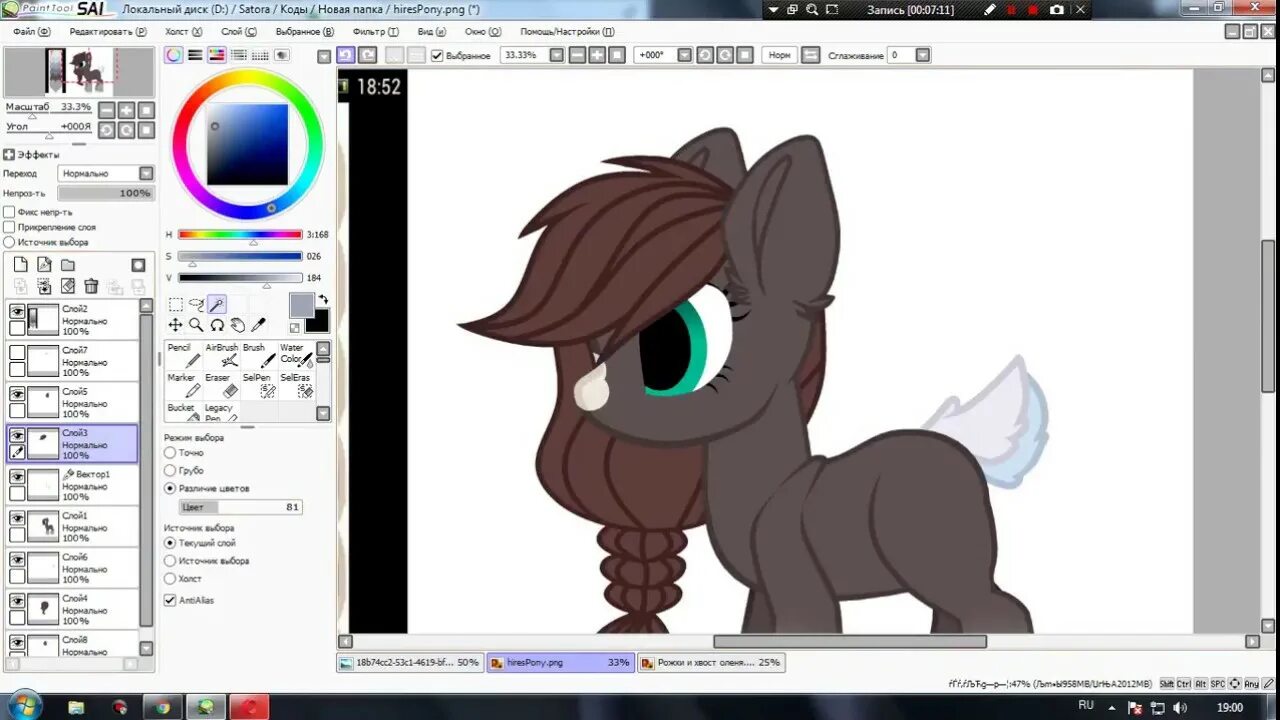
Task: Select layer Слой1 in layer list
Action: [x=73, y=526]
